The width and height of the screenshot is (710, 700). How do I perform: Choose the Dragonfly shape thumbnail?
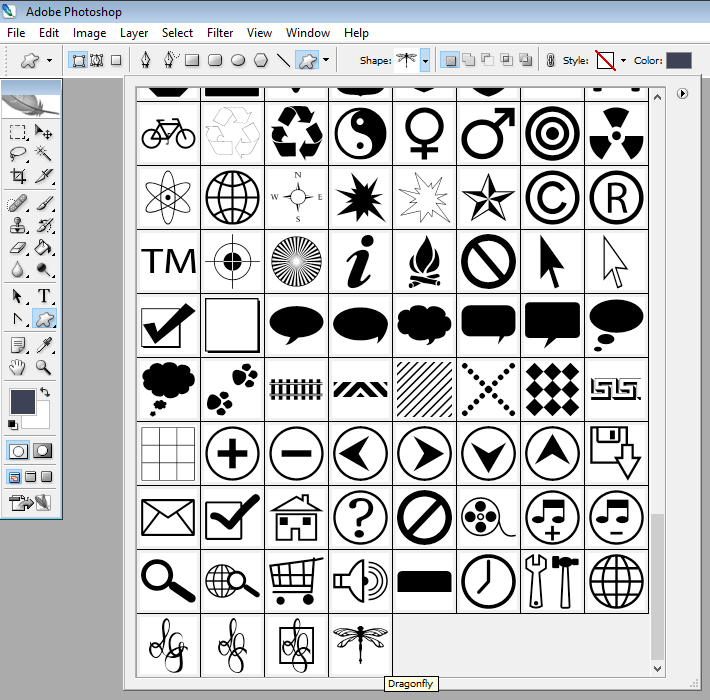click(x=360, y=645)
